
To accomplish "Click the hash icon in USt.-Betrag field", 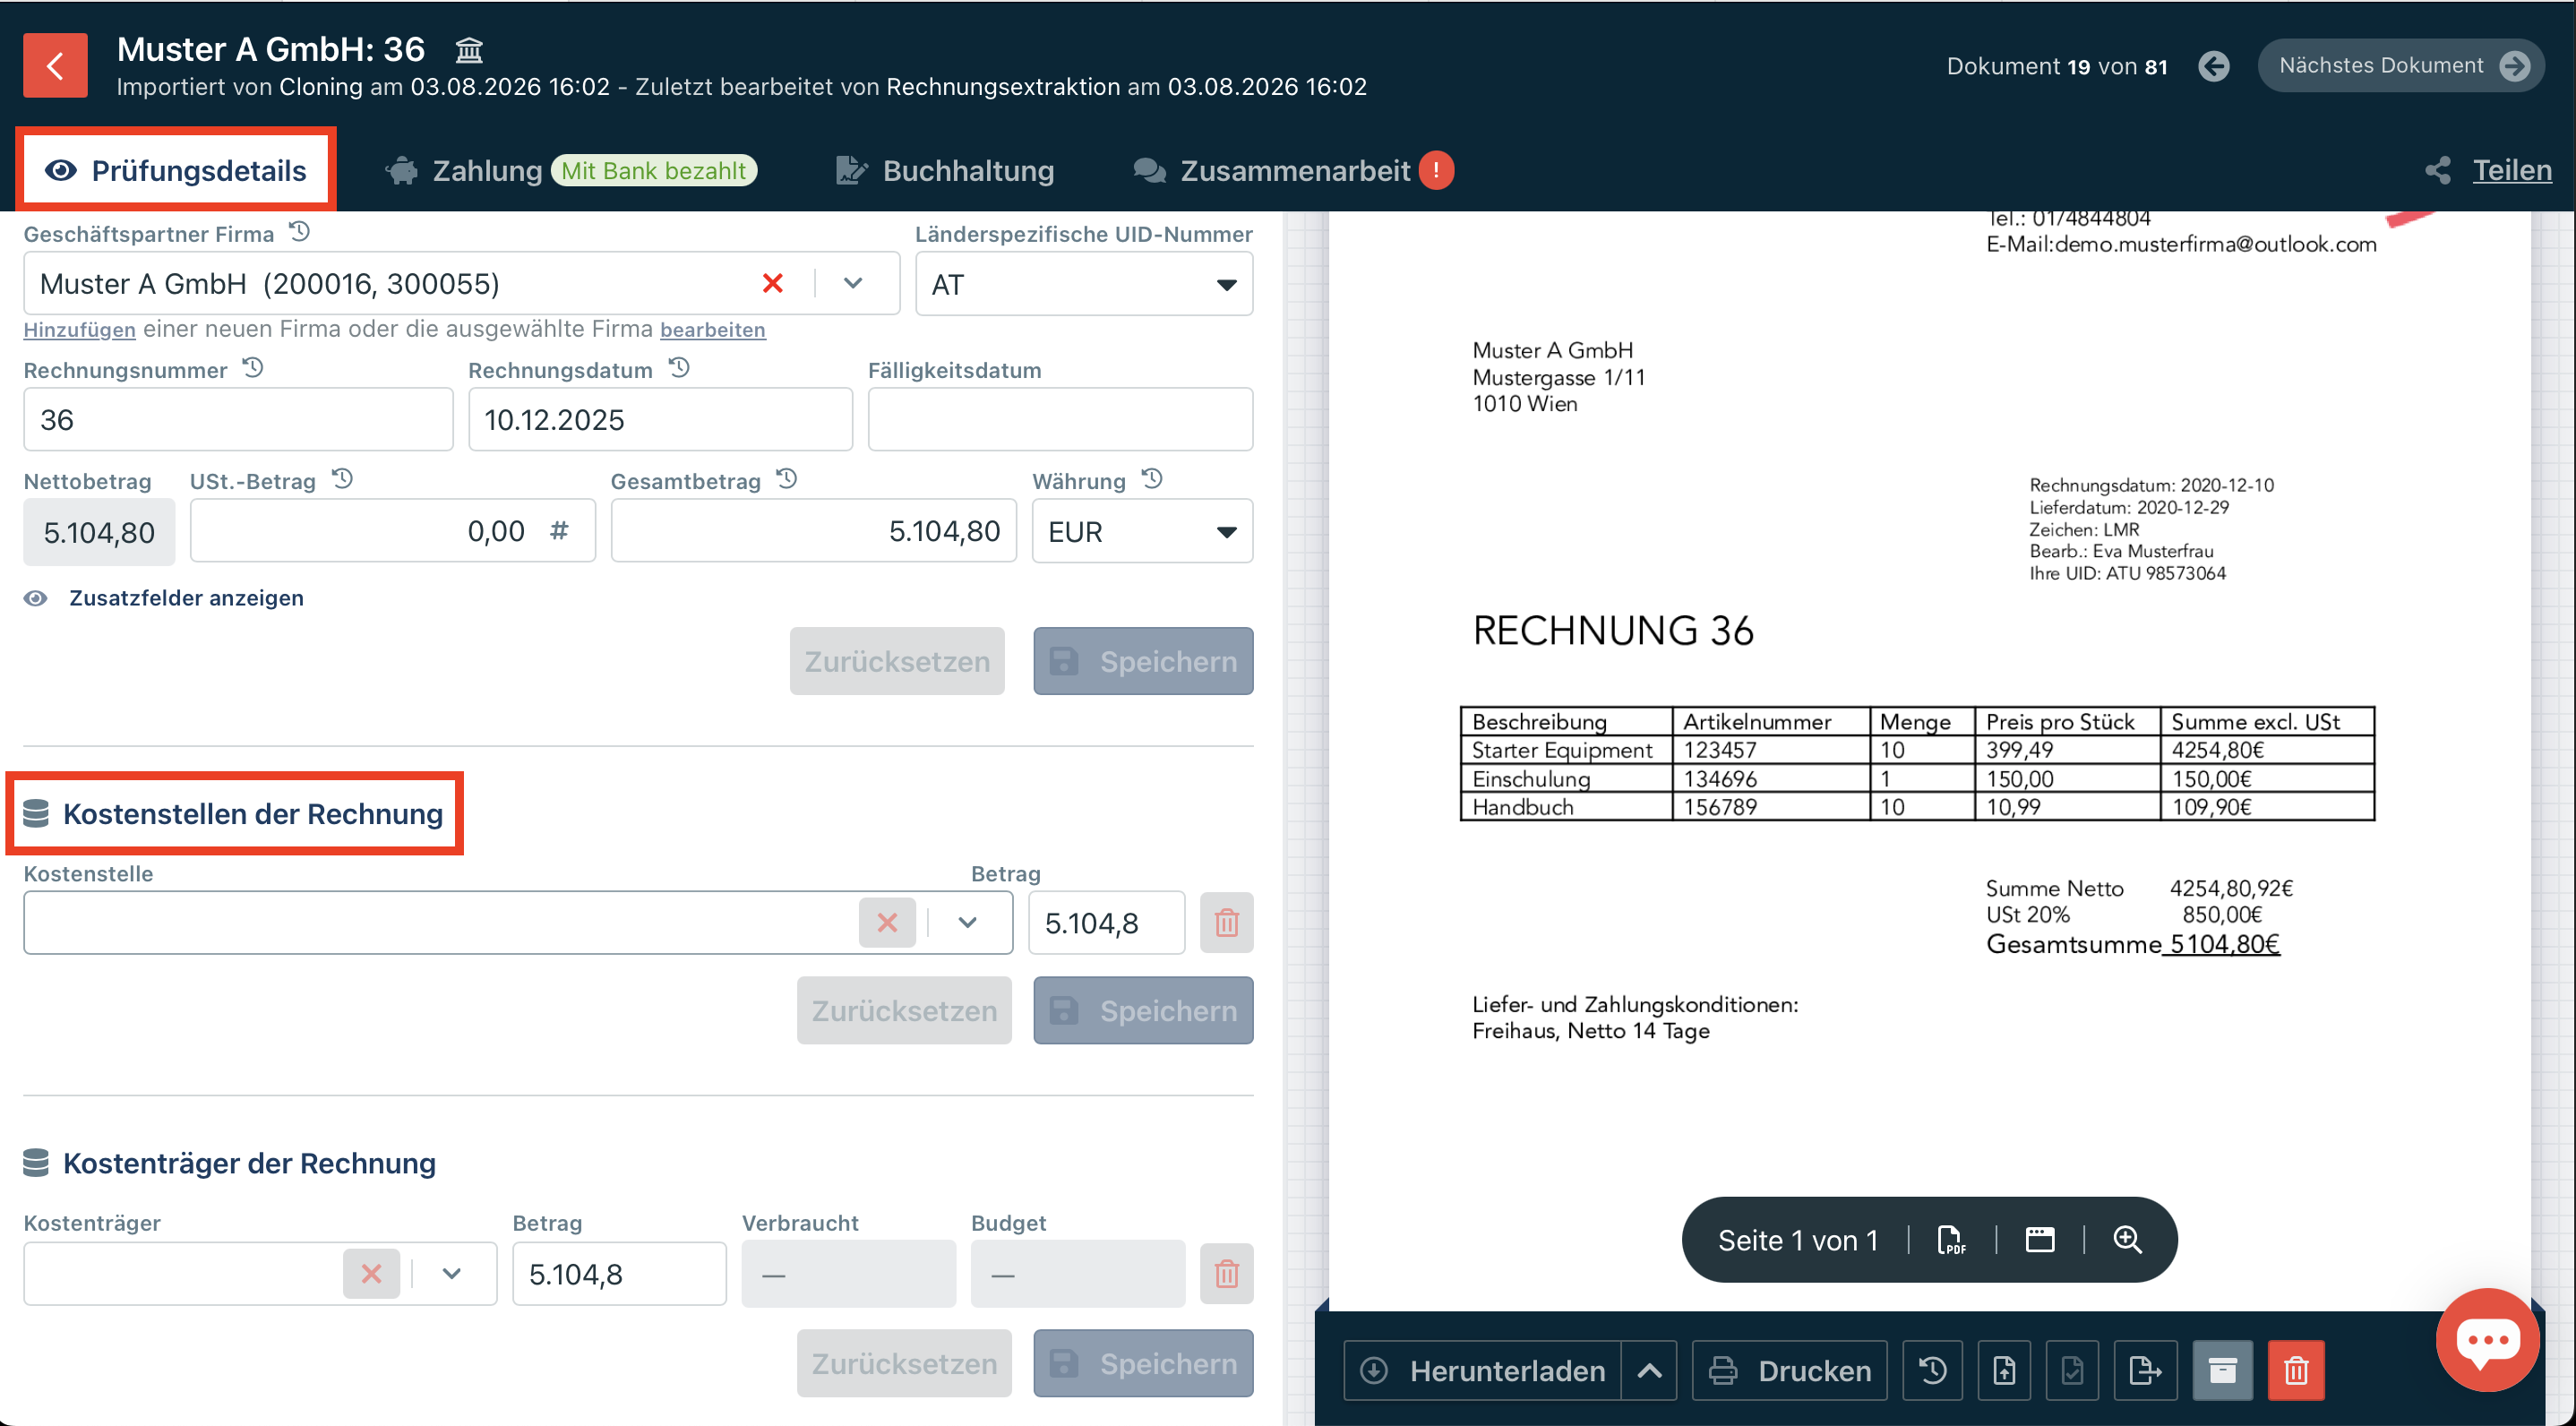I will [x=559, y=530].
